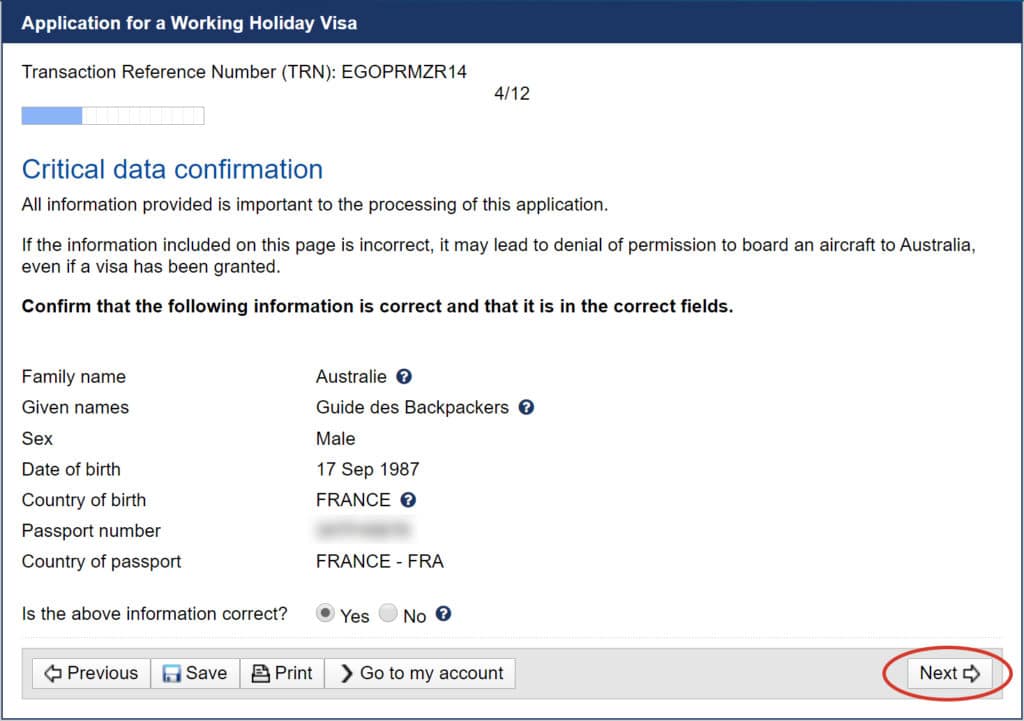Click the printer icon on Print
Viewport: 1024px width, 721px height.
261,673
